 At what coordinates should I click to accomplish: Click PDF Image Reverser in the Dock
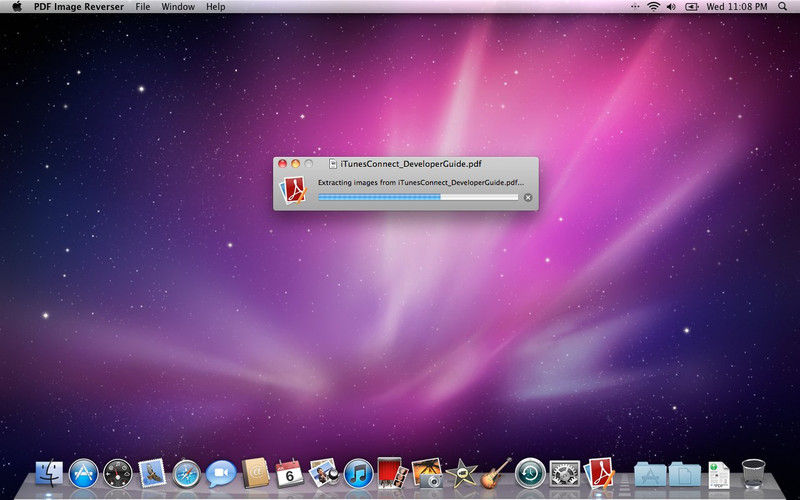coord(599,473)
